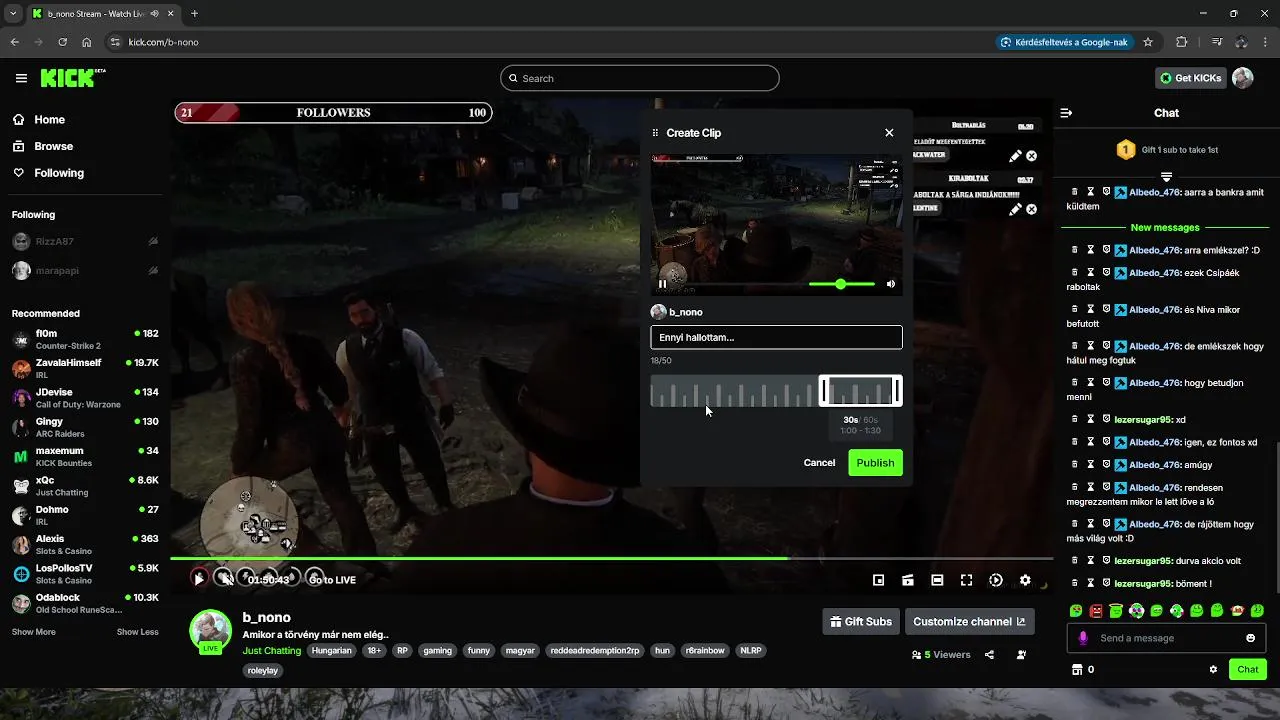Open RizzA87 followed channel
The width and height of the screenshot is (1280, 720).
pos(84,241)
